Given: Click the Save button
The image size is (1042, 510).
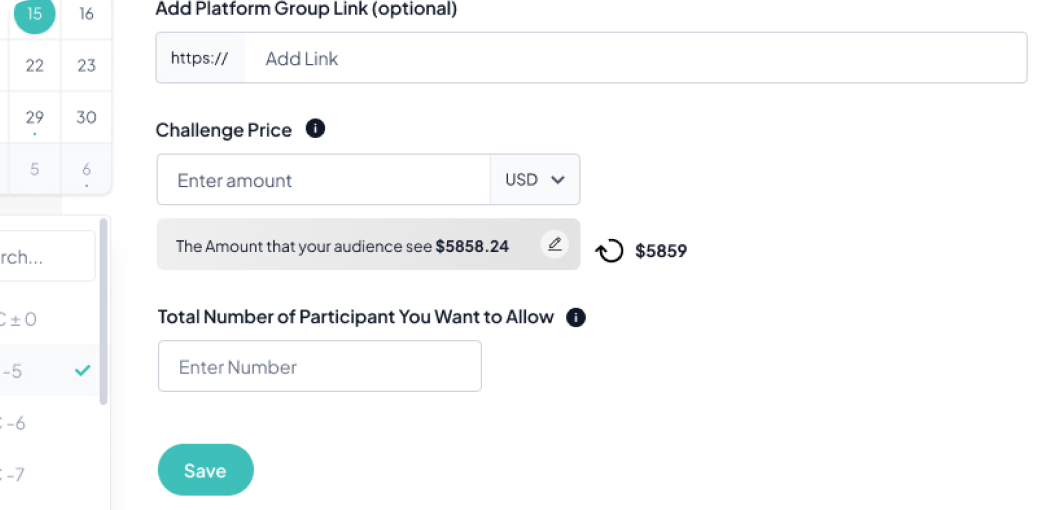Looking at the screenshot, I should point(205,470).
